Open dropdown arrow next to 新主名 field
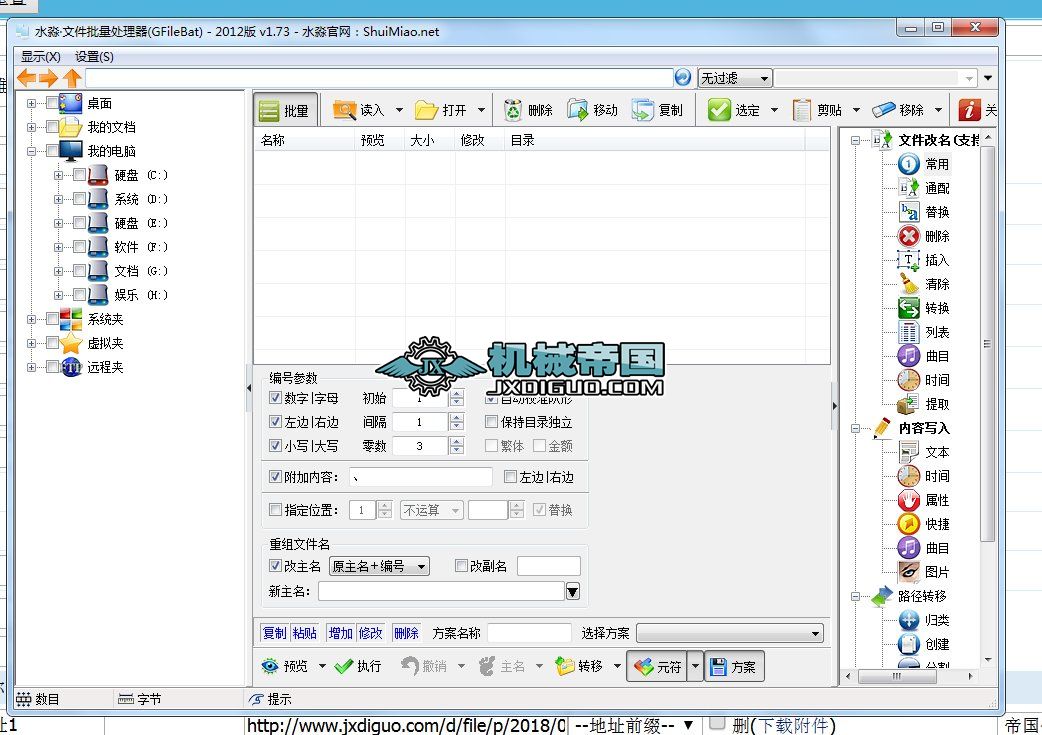This screenshot has width=1042, height=735. click(x=572, y=591)
